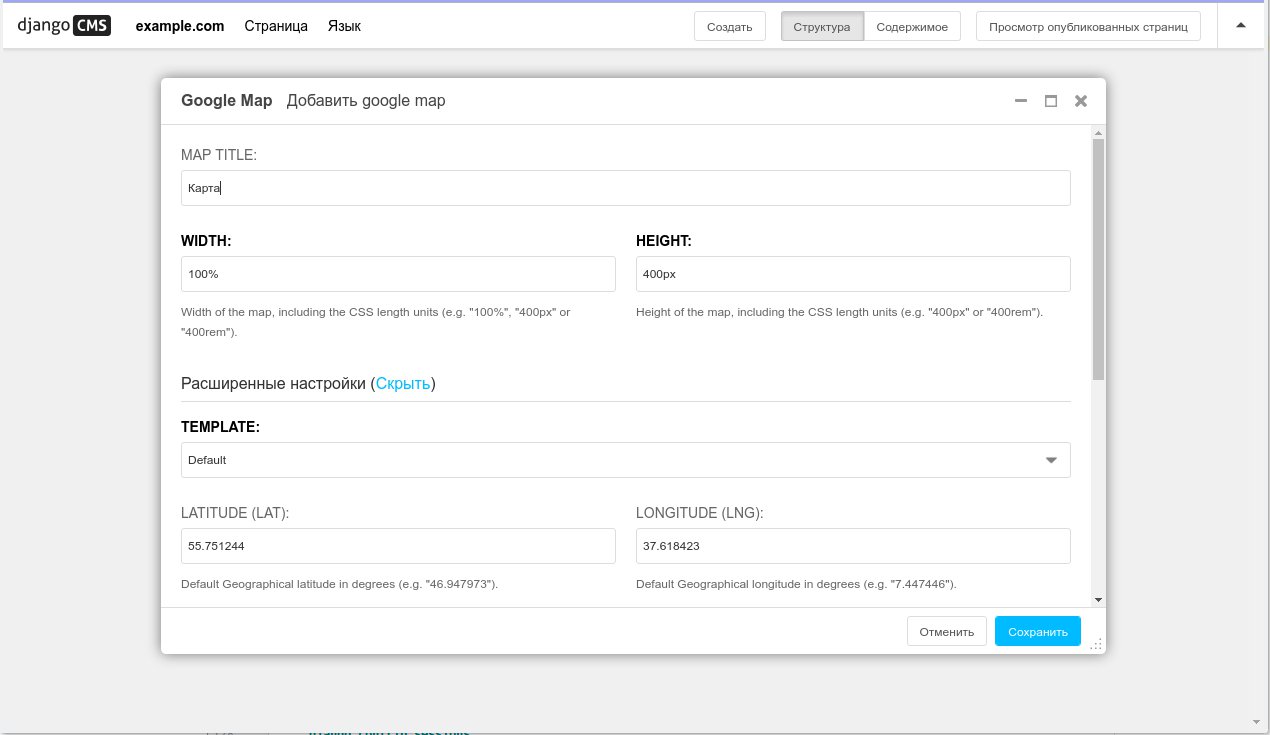Click the dialog scrollbar up arrow
This screenshot has height=735, width=1270.
(1098, 132)
